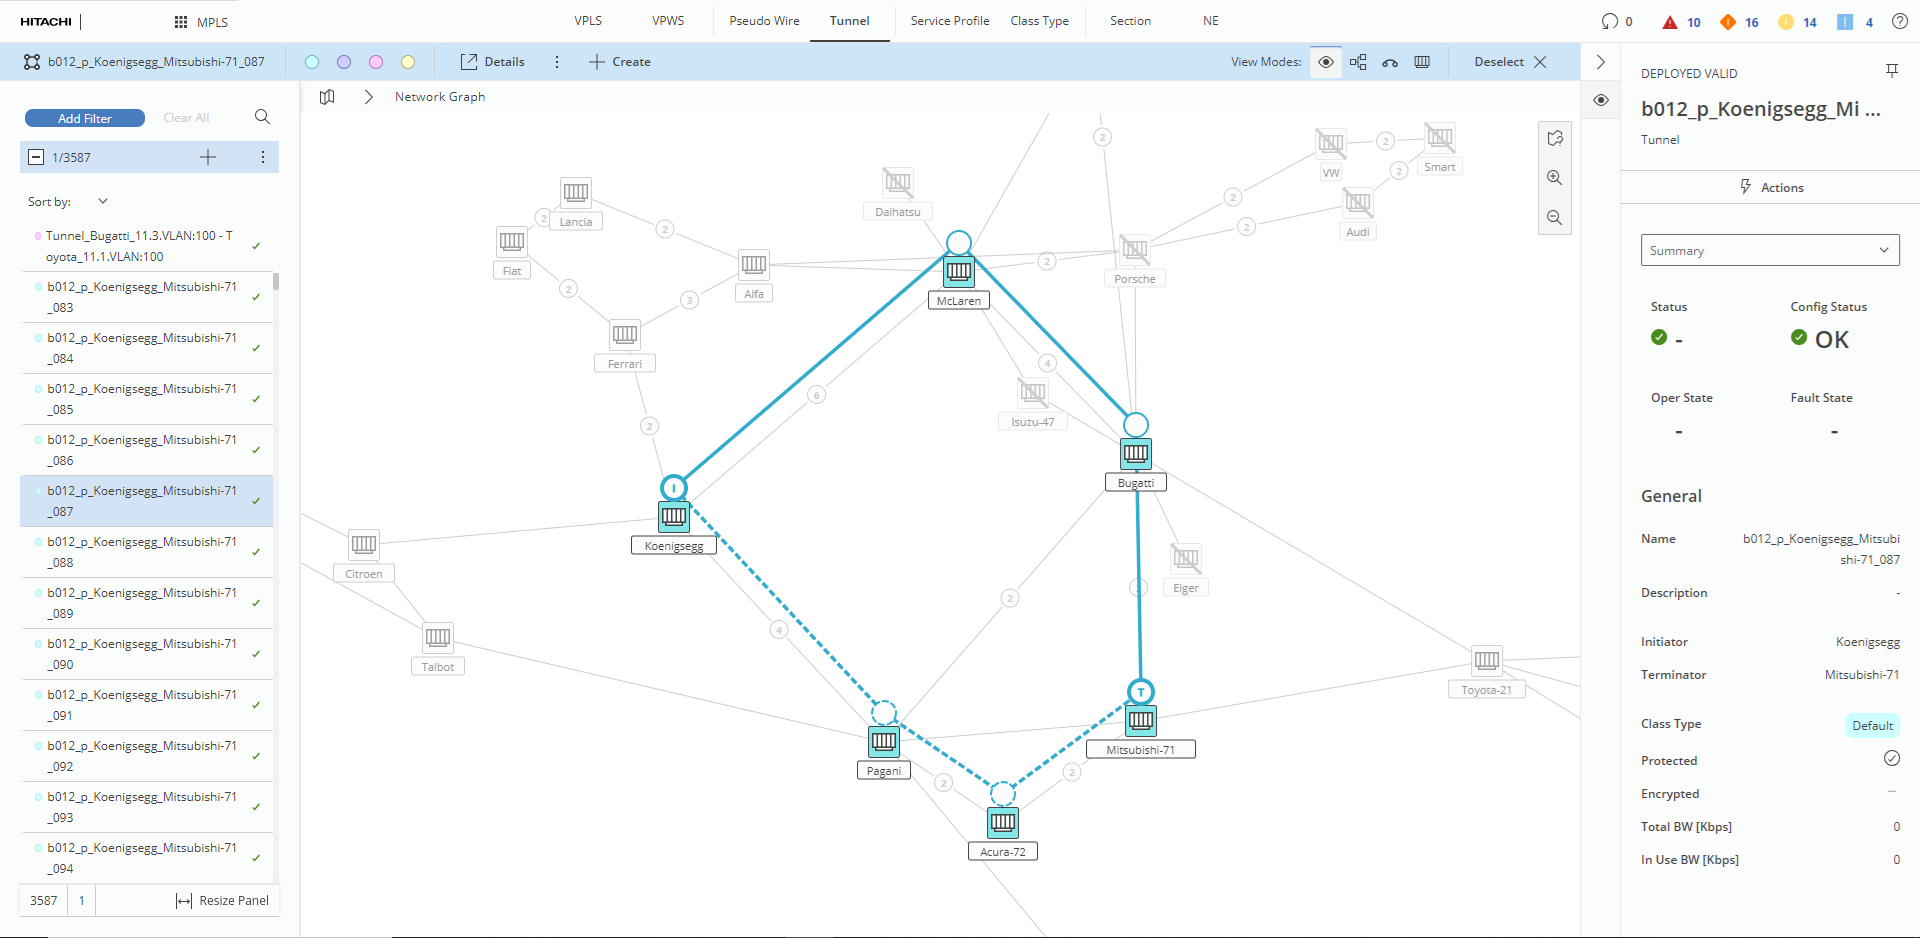Click the pink color circle

376,62
